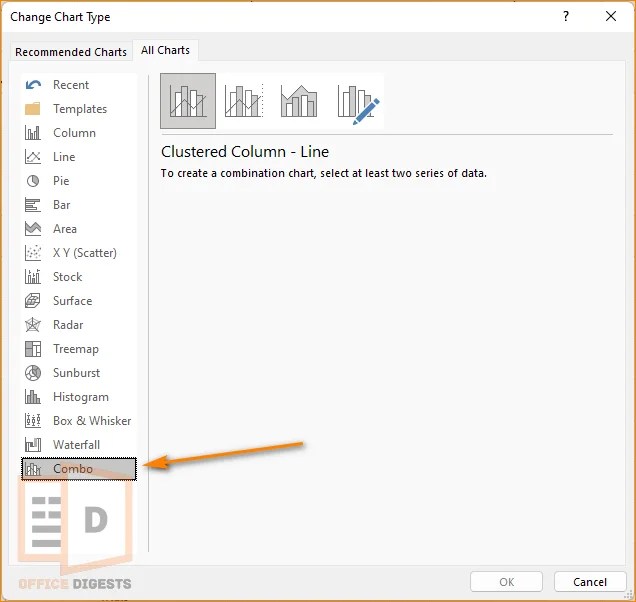Screen dimensions: 636x602
Task: Click the Stock label in the list
Action: coord(68,277)
